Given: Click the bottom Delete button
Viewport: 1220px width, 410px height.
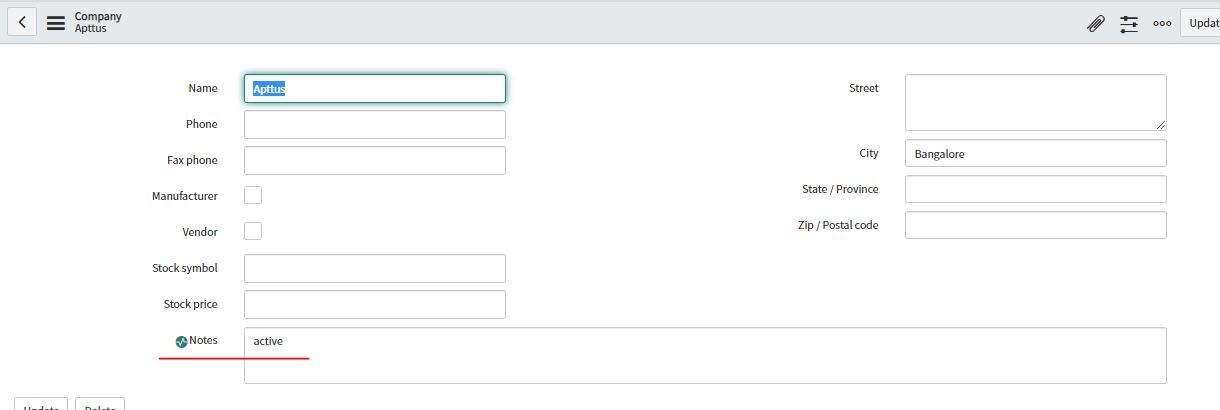Looking at the screenshot, I should point(100,404).
